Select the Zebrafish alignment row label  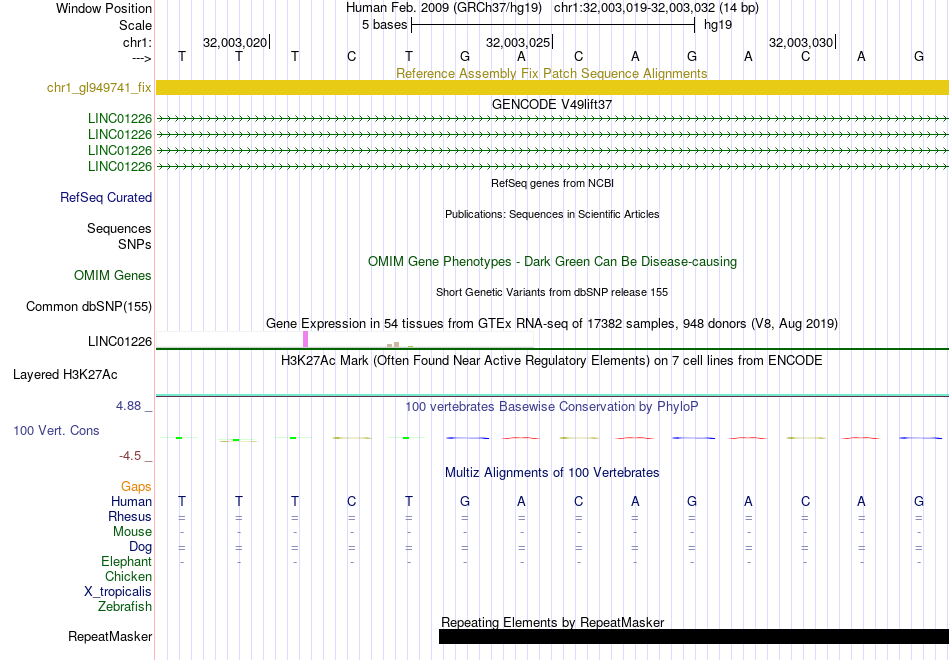125,606
